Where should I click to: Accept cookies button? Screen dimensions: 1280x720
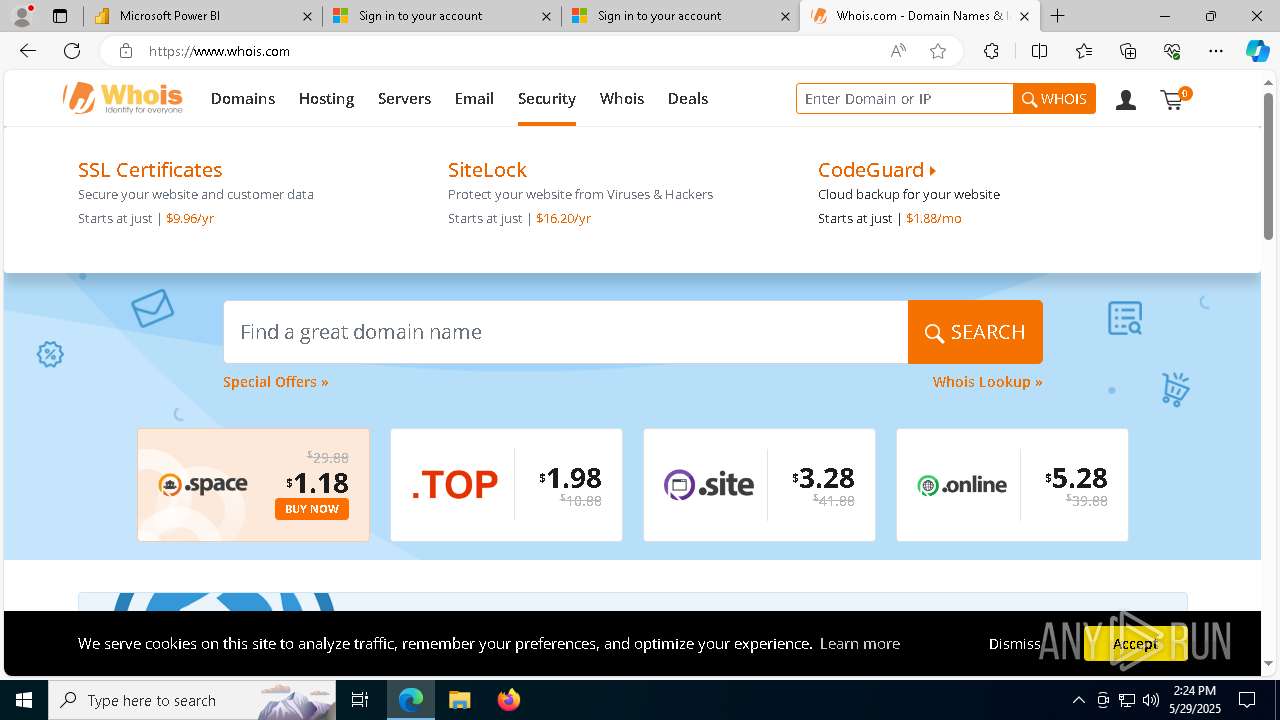[1135, 643]
